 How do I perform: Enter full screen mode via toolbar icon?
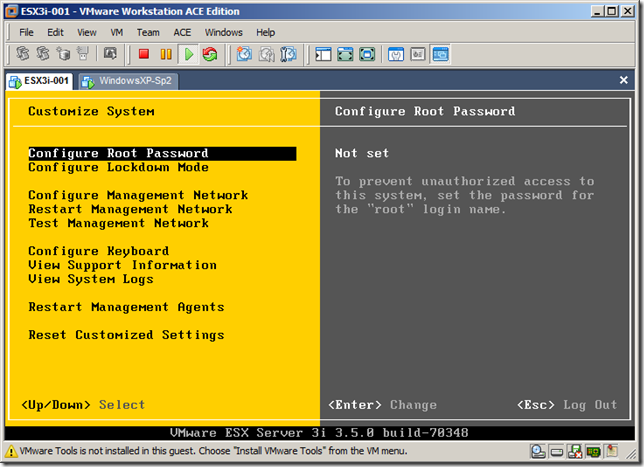pyautogui.click(x=345, y=54)
